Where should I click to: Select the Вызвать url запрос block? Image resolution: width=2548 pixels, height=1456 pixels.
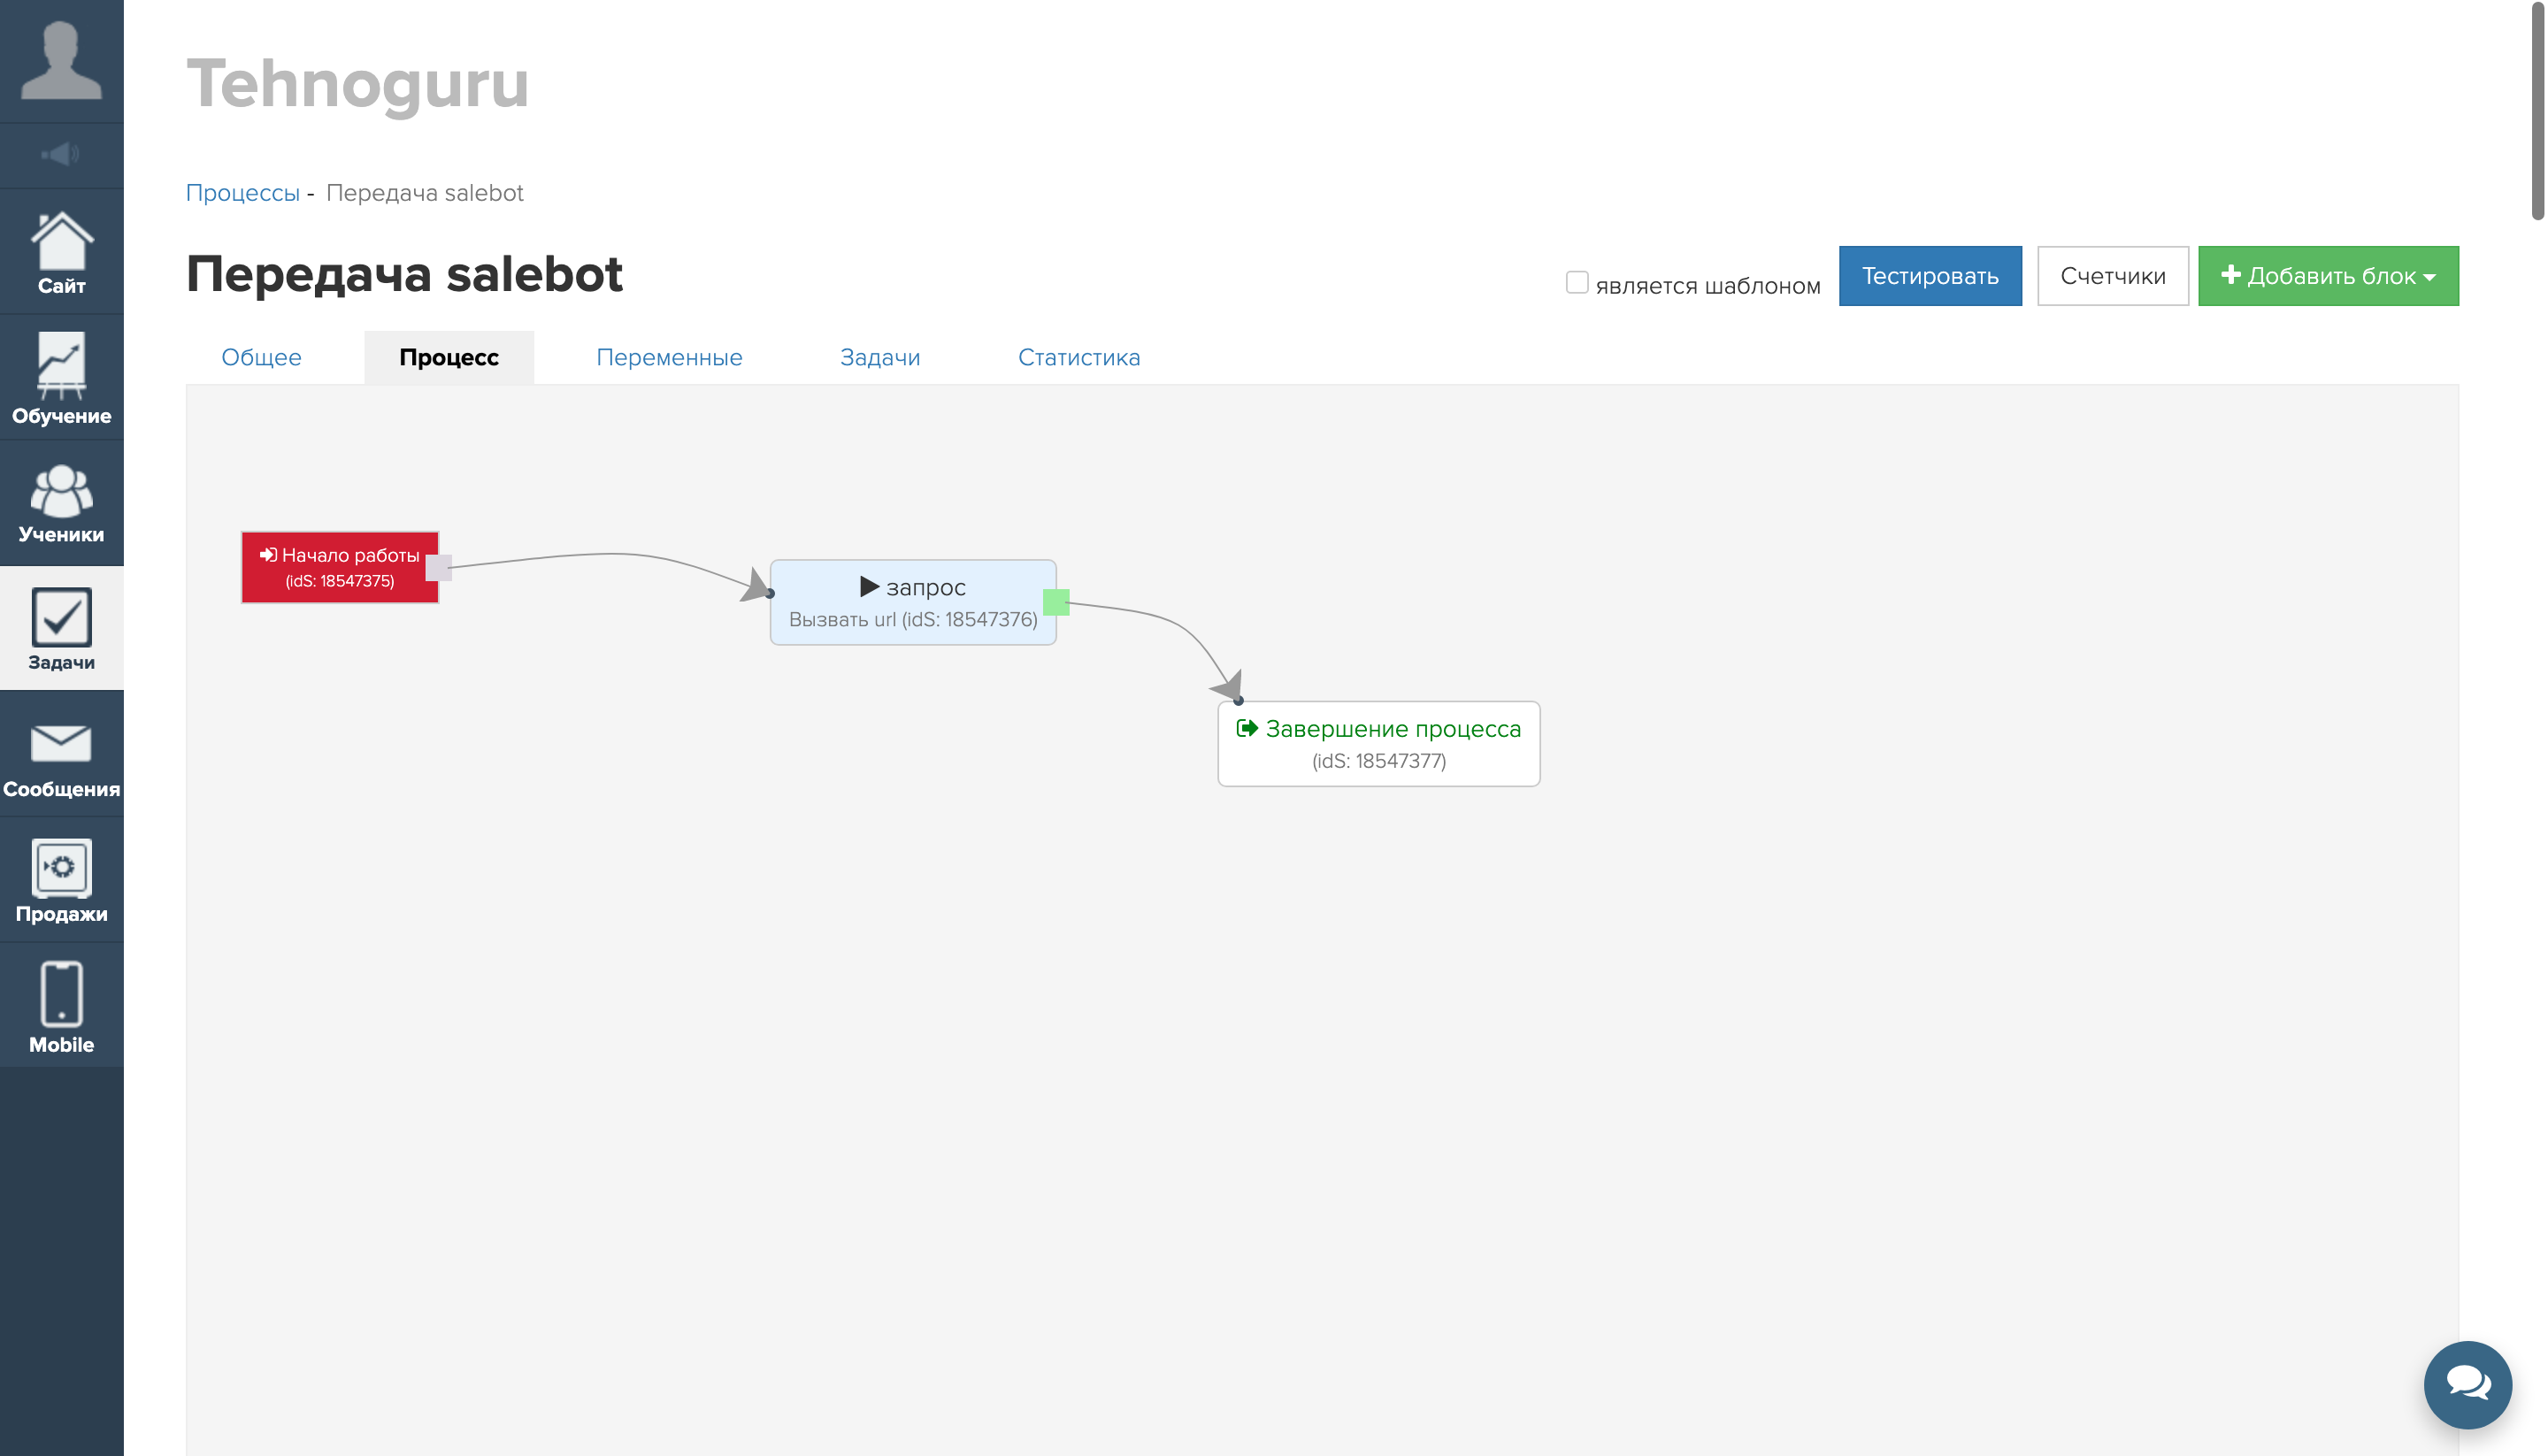[913, 602]
